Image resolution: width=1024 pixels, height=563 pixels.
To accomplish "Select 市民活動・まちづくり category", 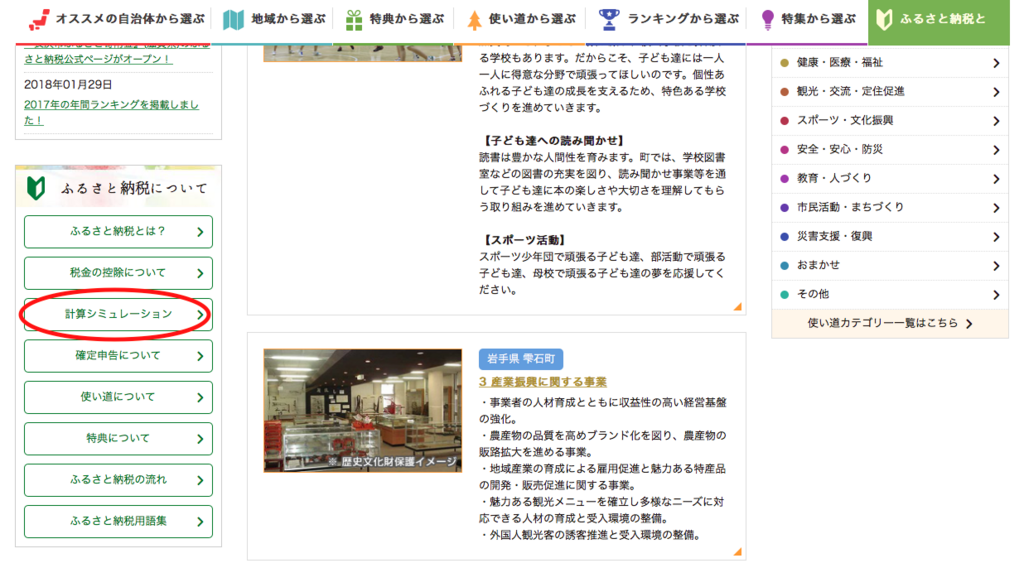I will click(890, 208).
